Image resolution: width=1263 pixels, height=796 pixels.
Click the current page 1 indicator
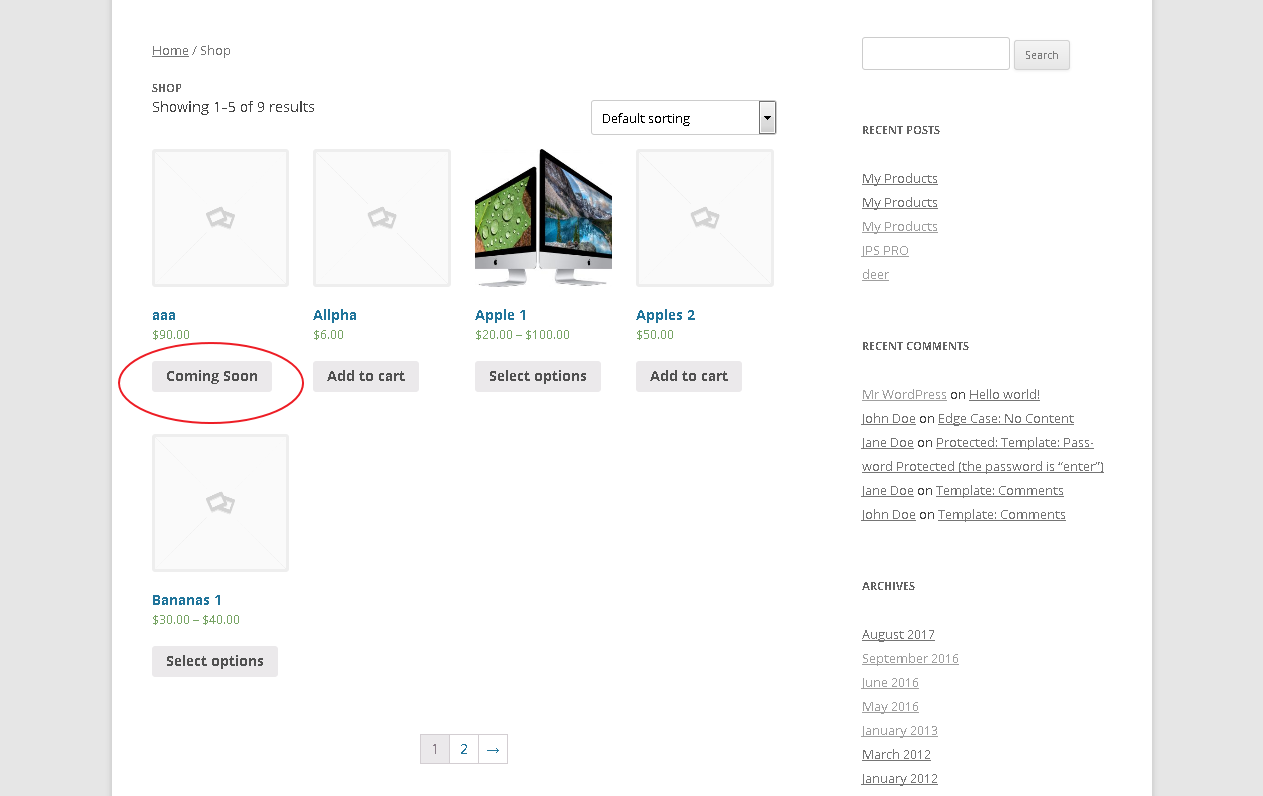pyautogui.click(x=435, y=749)
